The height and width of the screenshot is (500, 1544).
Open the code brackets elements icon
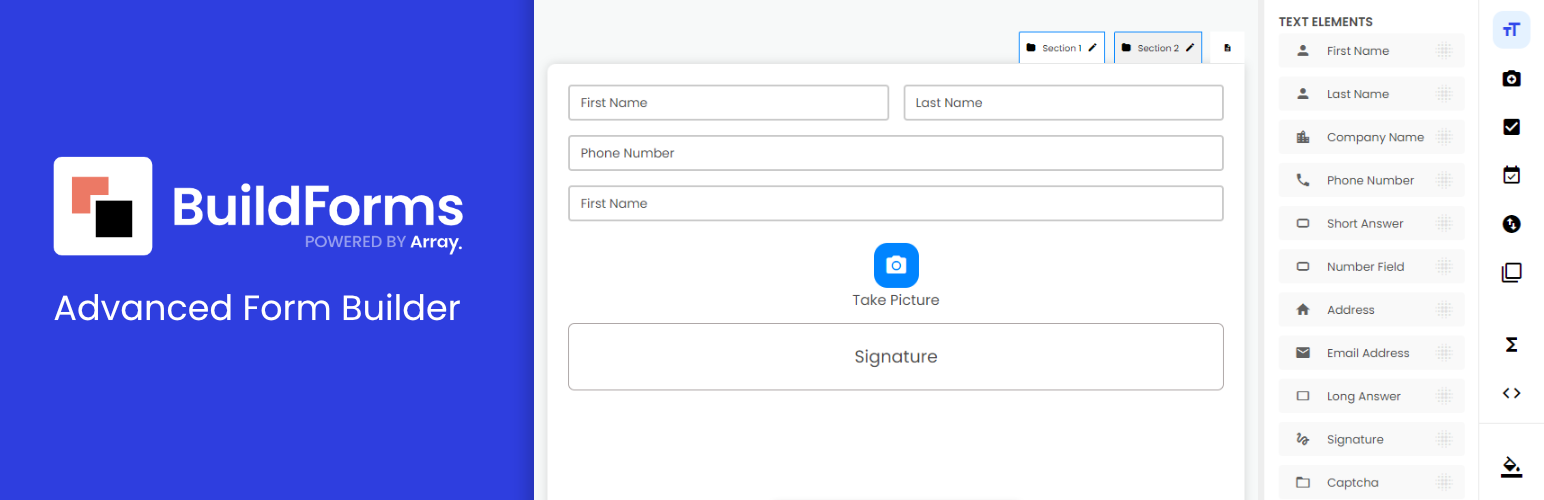pyautogui.click(x=1511, y=393)
